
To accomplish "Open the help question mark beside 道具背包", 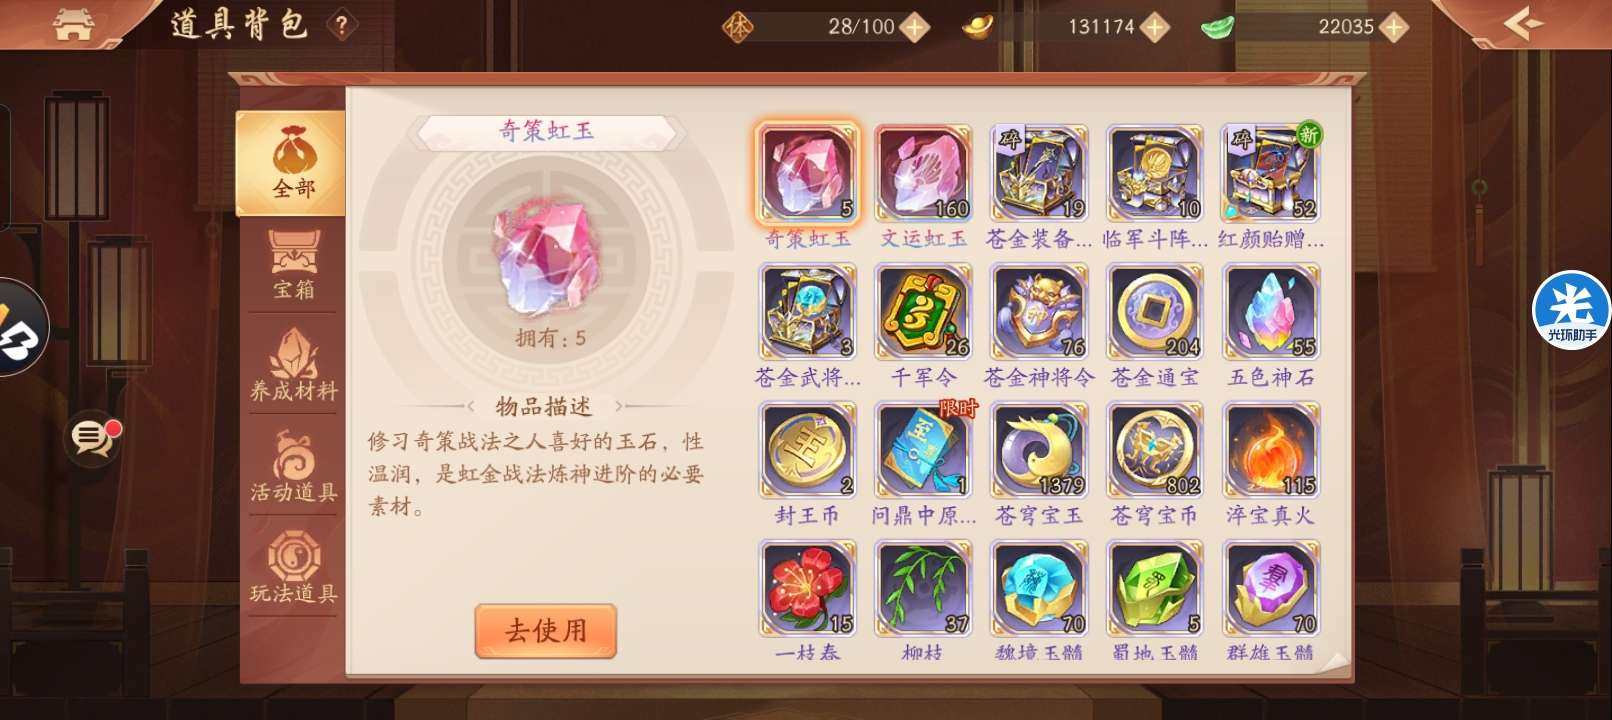I will click(341, 25).
